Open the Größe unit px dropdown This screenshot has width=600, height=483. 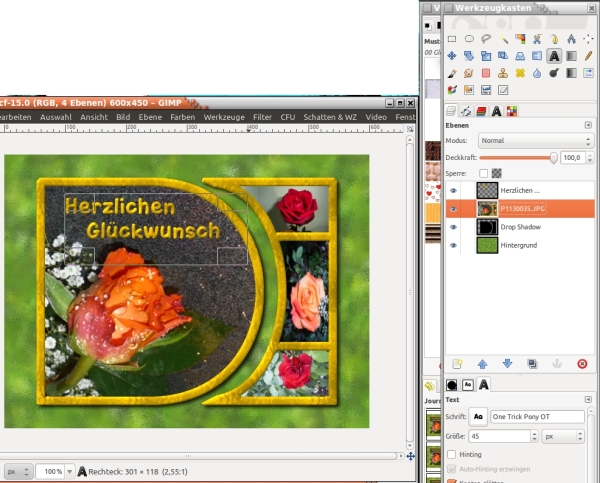pos(563,436)
